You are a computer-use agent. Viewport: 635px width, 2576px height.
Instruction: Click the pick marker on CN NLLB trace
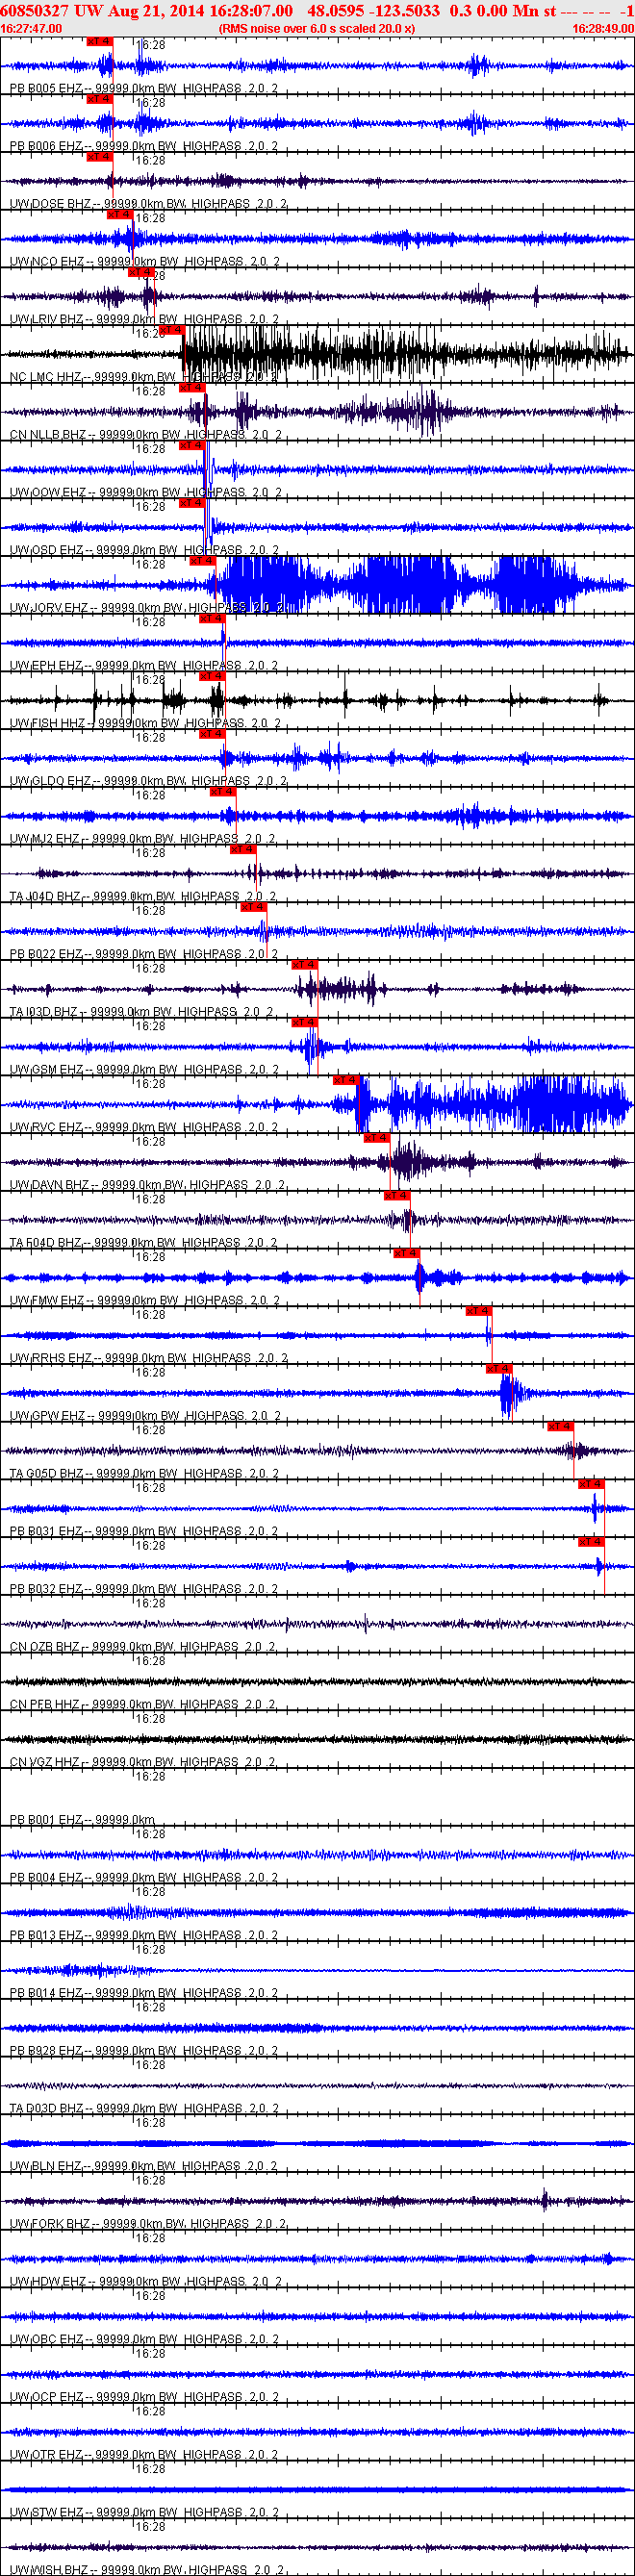point(192,388)
